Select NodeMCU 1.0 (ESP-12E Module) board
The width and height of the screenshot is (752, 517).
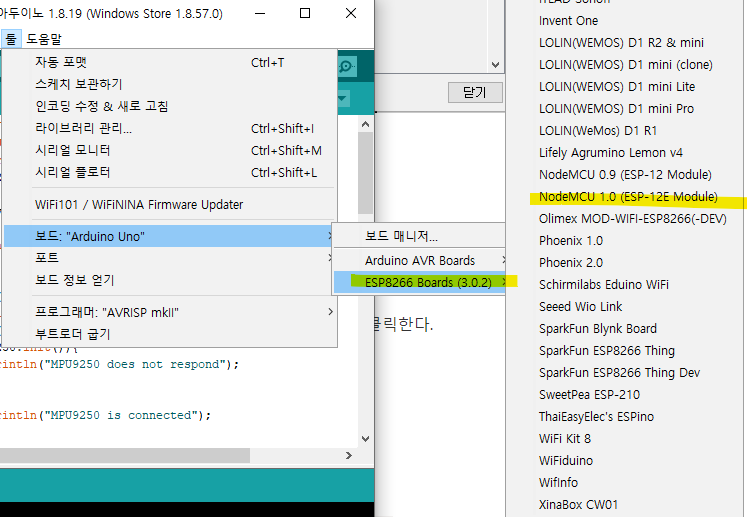tap(625, 197)
